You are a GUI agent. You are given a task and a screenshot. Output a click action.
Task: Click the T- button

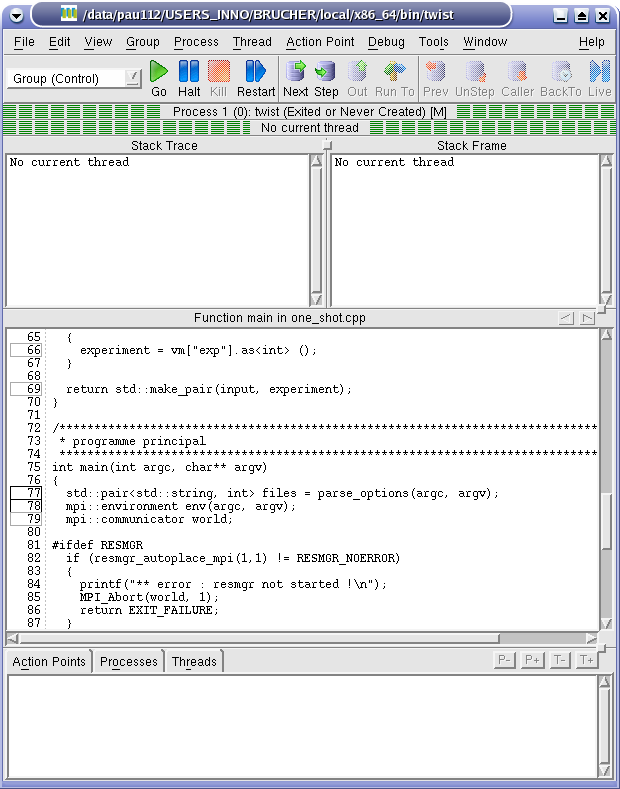click(559, 660)
